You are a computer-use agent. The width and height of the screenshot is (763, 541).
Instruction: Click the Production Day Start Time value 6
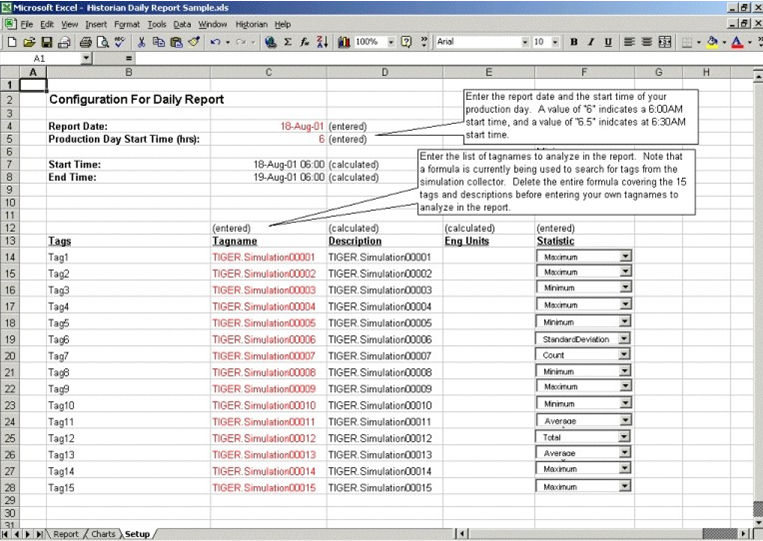321,139
